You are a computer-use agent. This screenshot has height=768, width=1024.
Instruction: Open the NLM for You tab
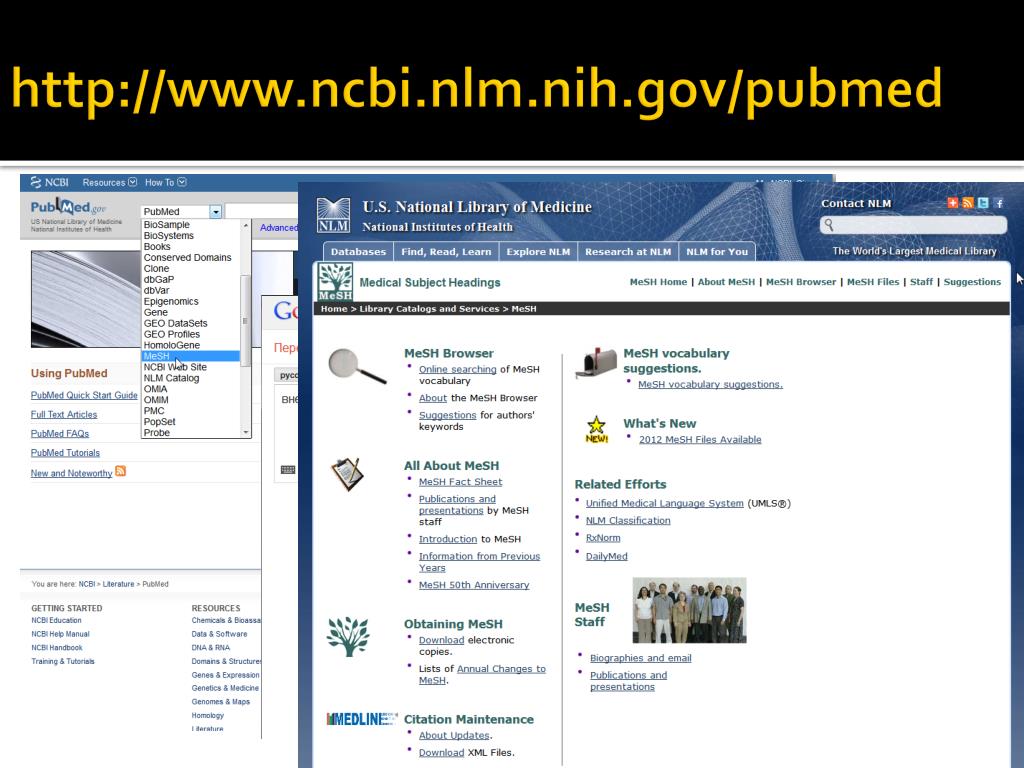[x=717, y=252]
